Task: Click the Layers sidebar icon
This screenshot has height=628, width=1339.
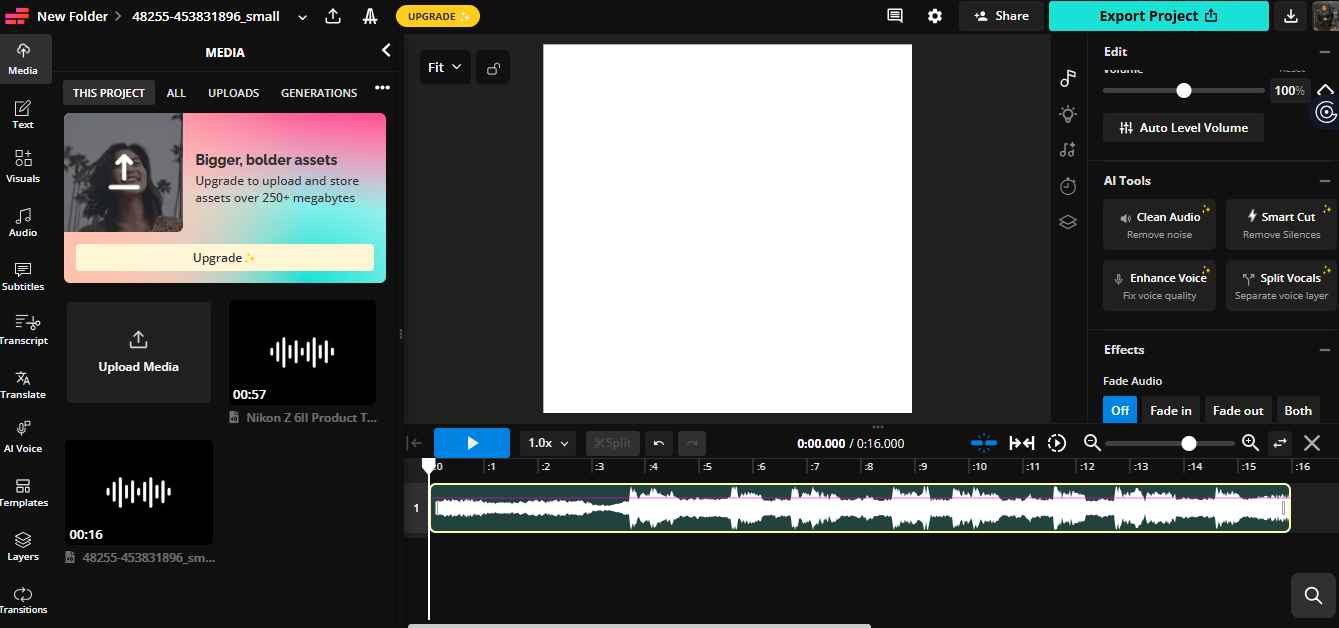Action: [x=23, y=545]
